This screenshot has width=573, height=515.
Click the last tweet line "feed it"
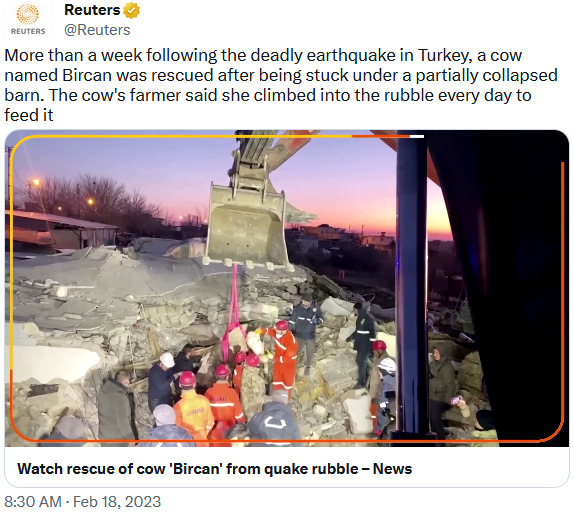click(29, 115)
